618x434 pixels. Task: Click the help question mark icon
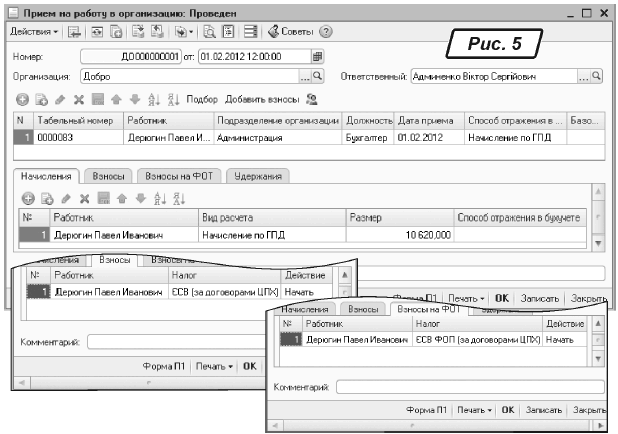click(326, 32)
